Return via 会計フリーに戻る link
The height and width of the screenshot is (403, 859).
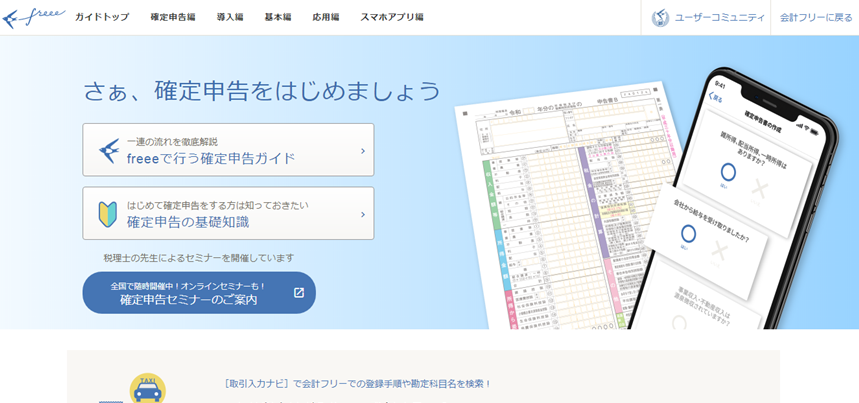816,18
